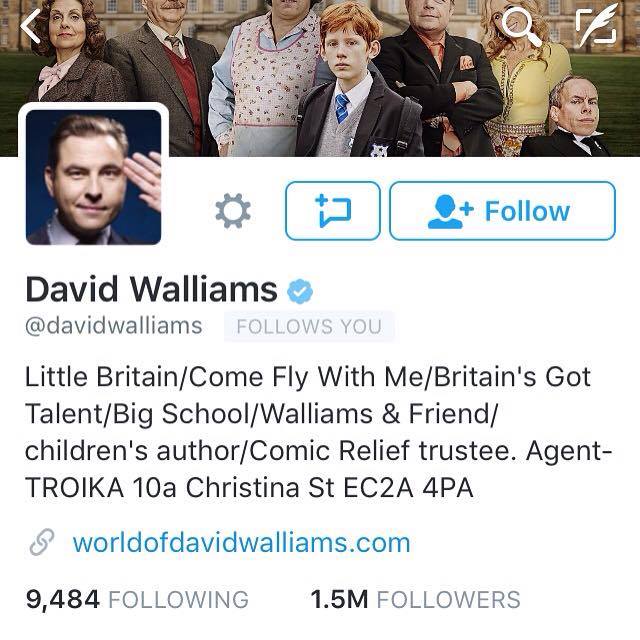The height and width of the screenshot is (640, 640).
Task: View the 1.5M Followers list
Action: (415, 599)
